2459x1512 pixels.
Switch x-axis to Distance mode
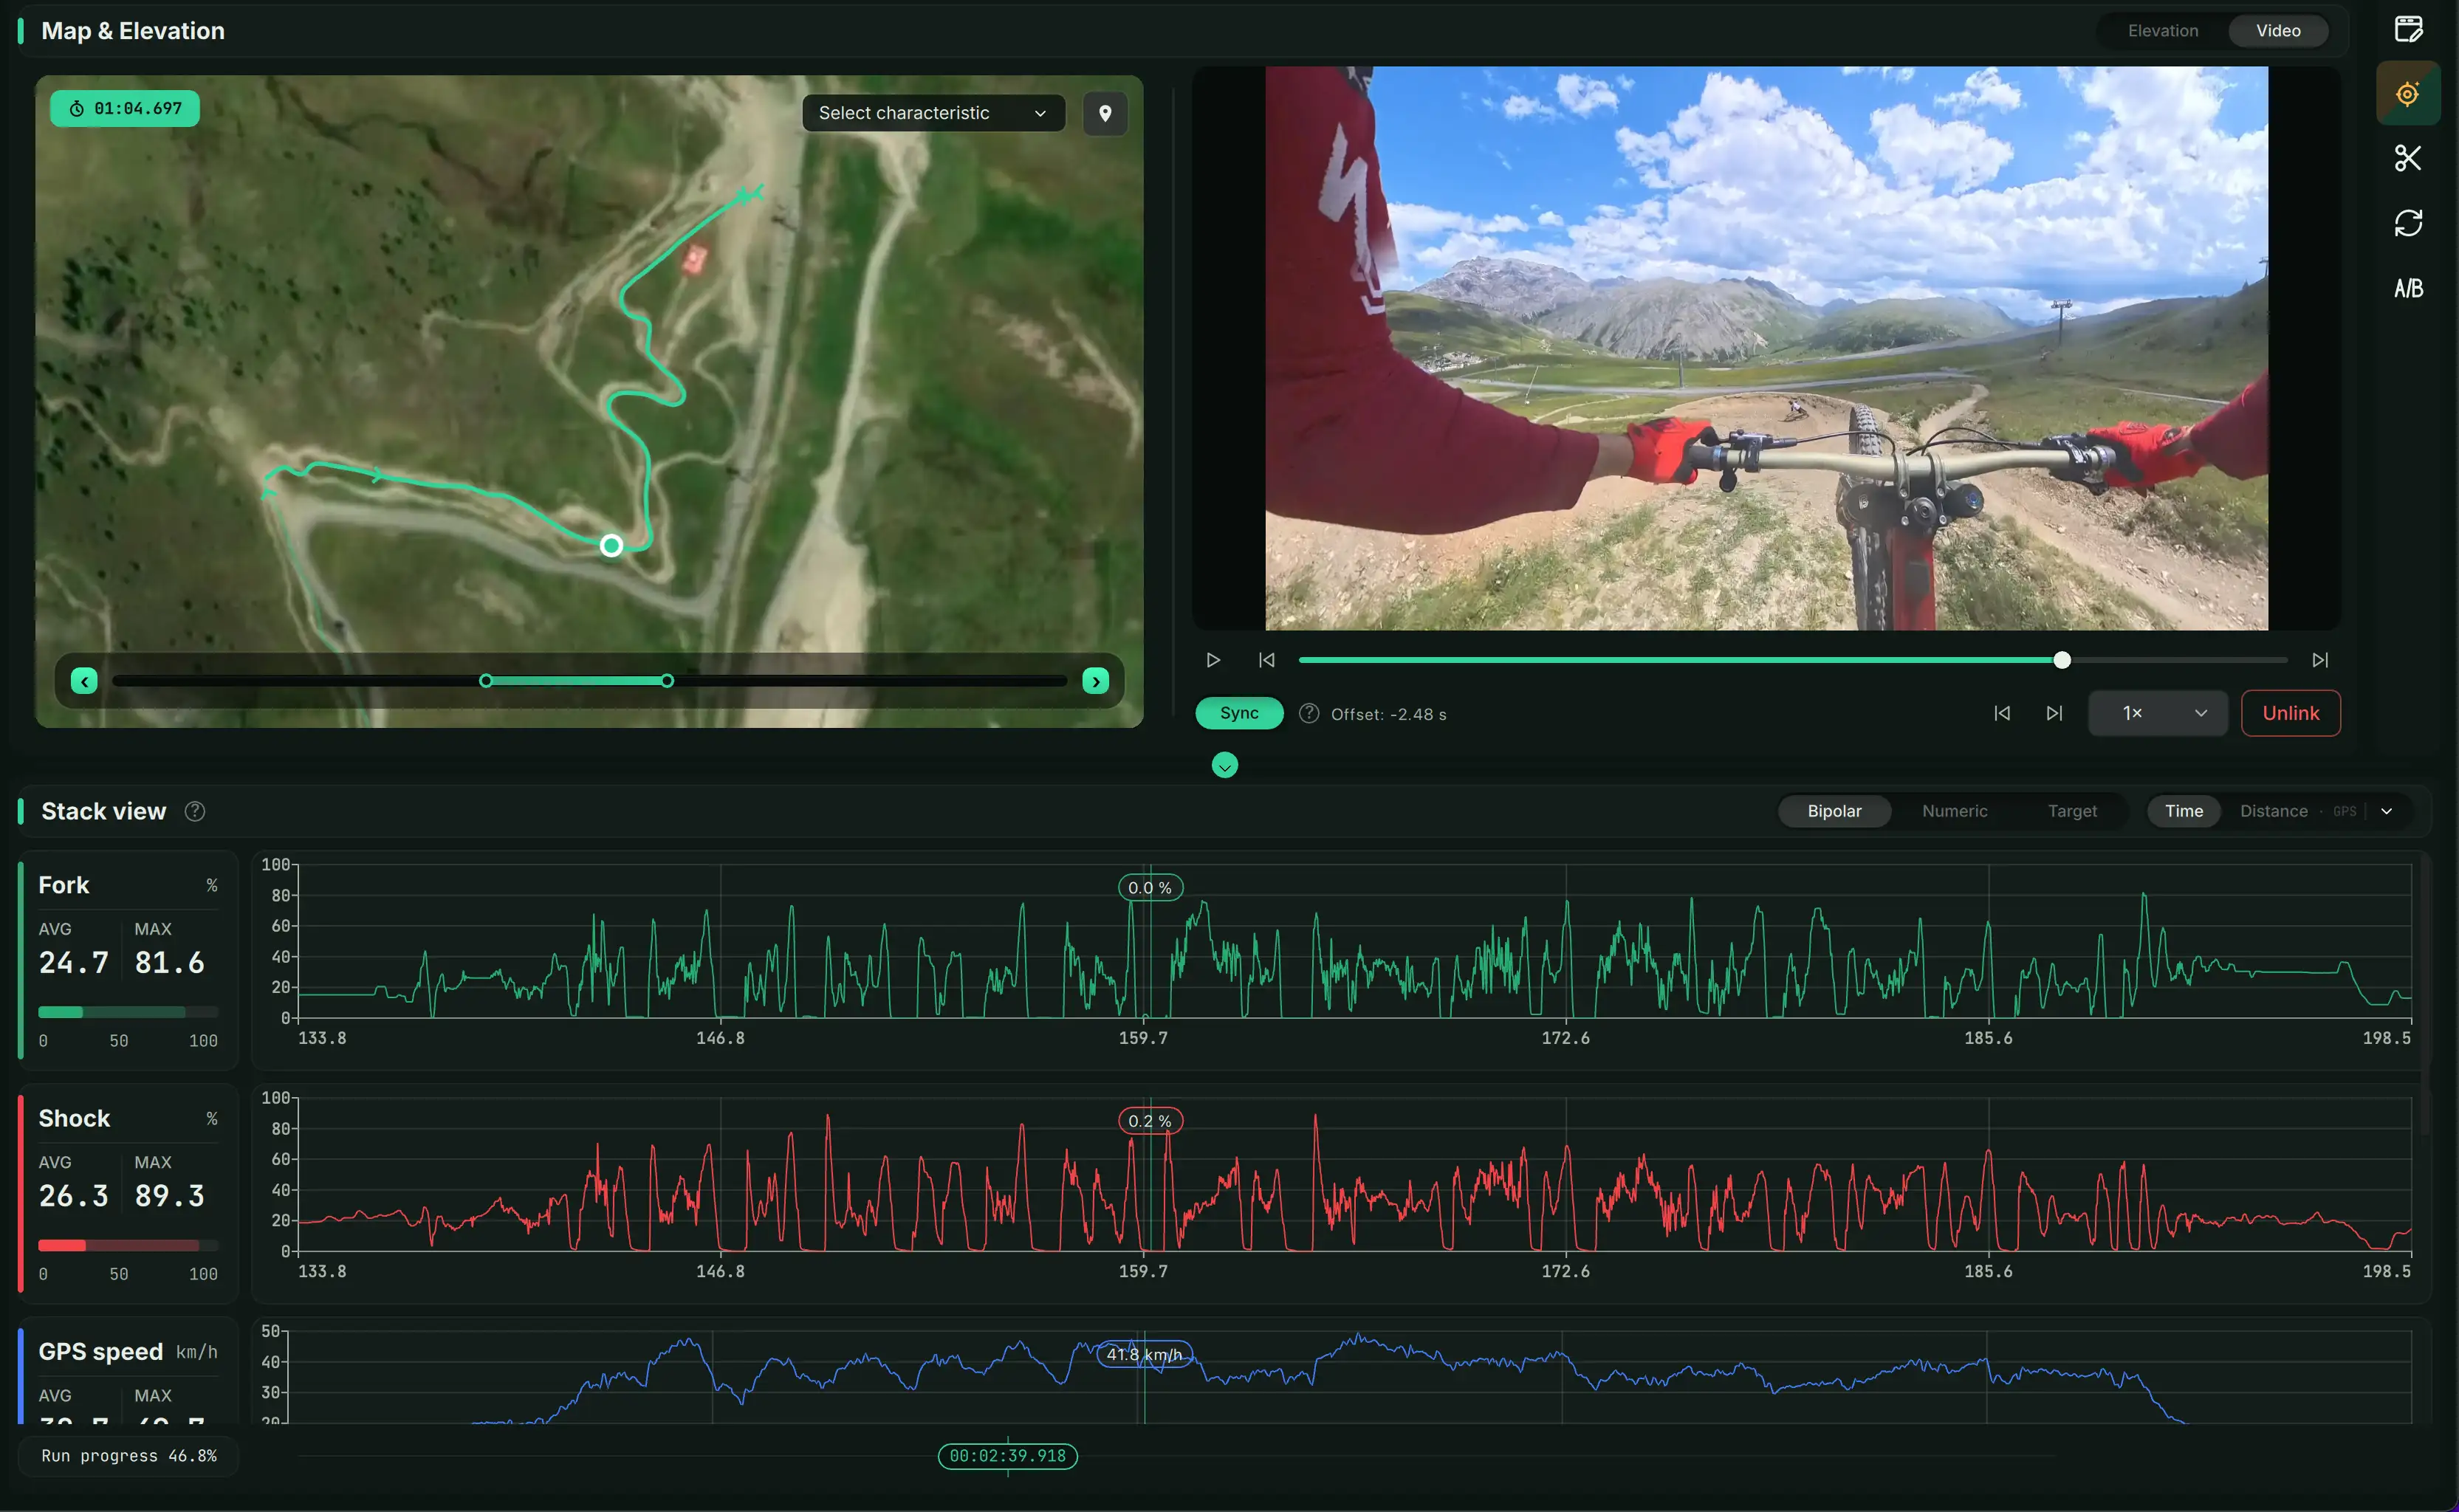(2273, 811)
